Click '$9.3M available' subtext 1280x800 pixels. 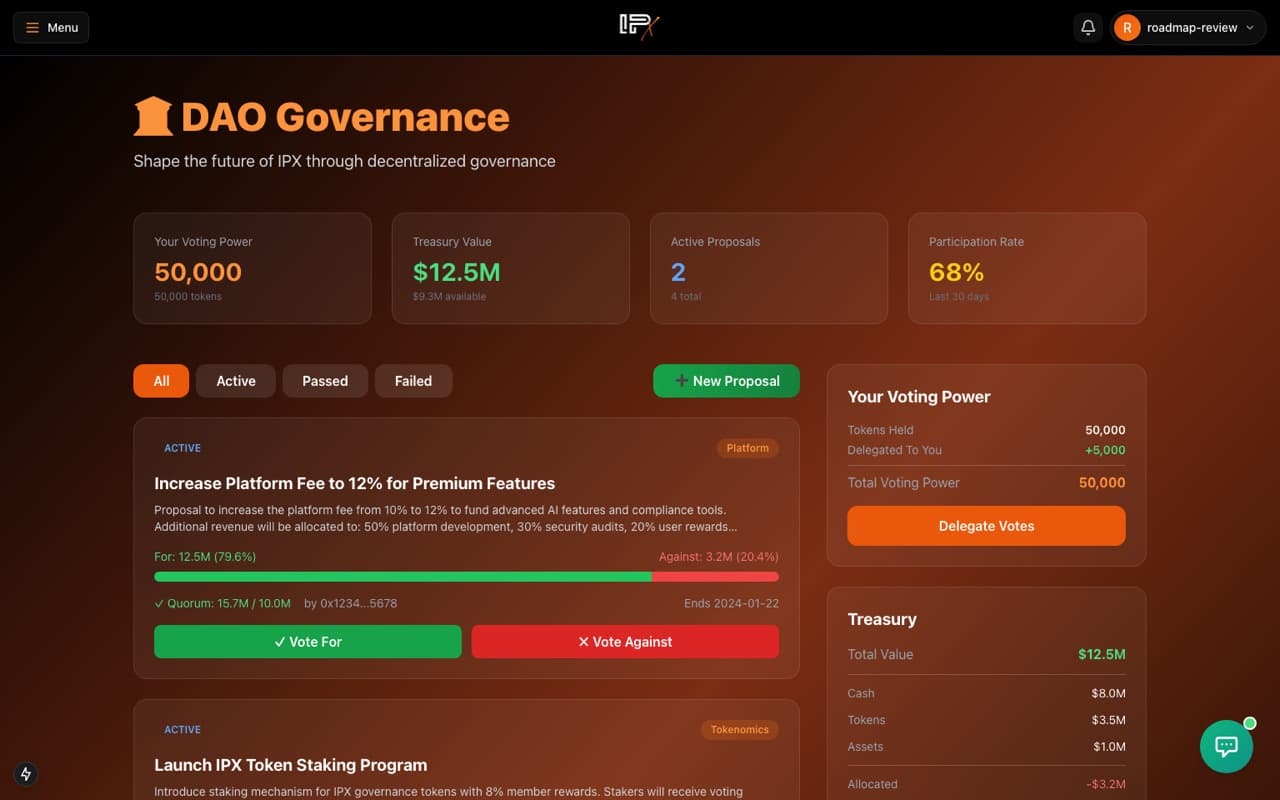pos(449,297)
